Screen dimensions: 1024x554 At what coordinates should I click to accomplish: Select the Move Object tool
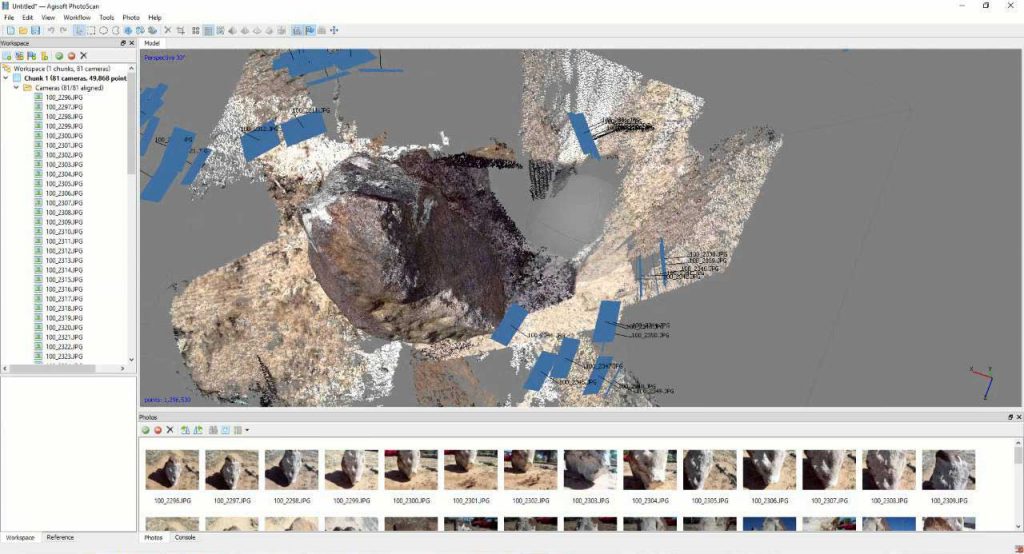pyautogui.click(x=128, y=30)
